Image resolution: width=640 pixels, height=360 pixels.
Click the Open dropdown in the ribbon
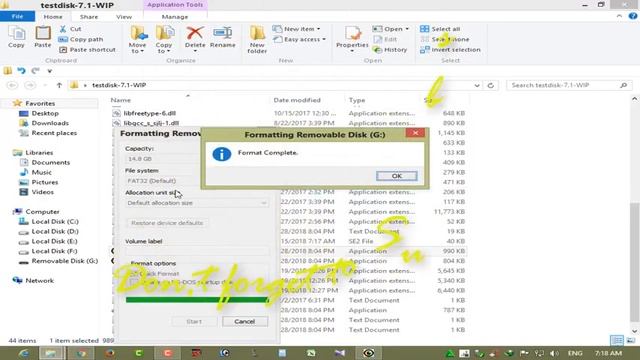[391, 29]
